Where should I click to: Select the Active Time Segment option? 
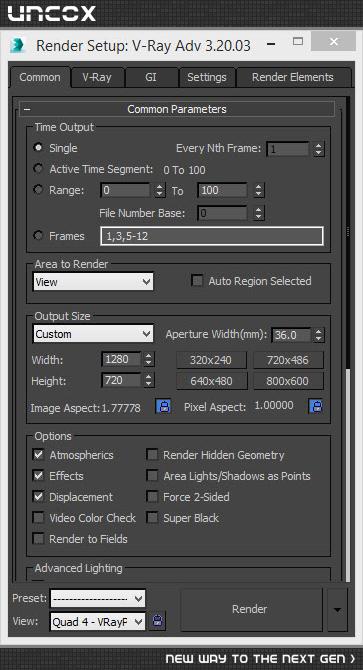click(x=39, y=169)
